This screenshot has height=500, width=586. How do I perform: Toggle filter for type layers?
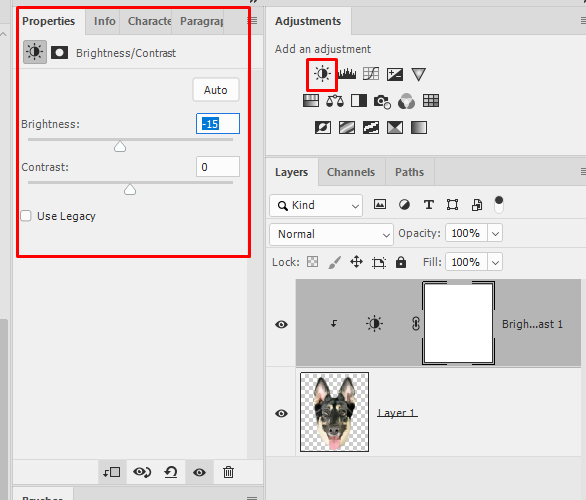(x=429, y=205)
